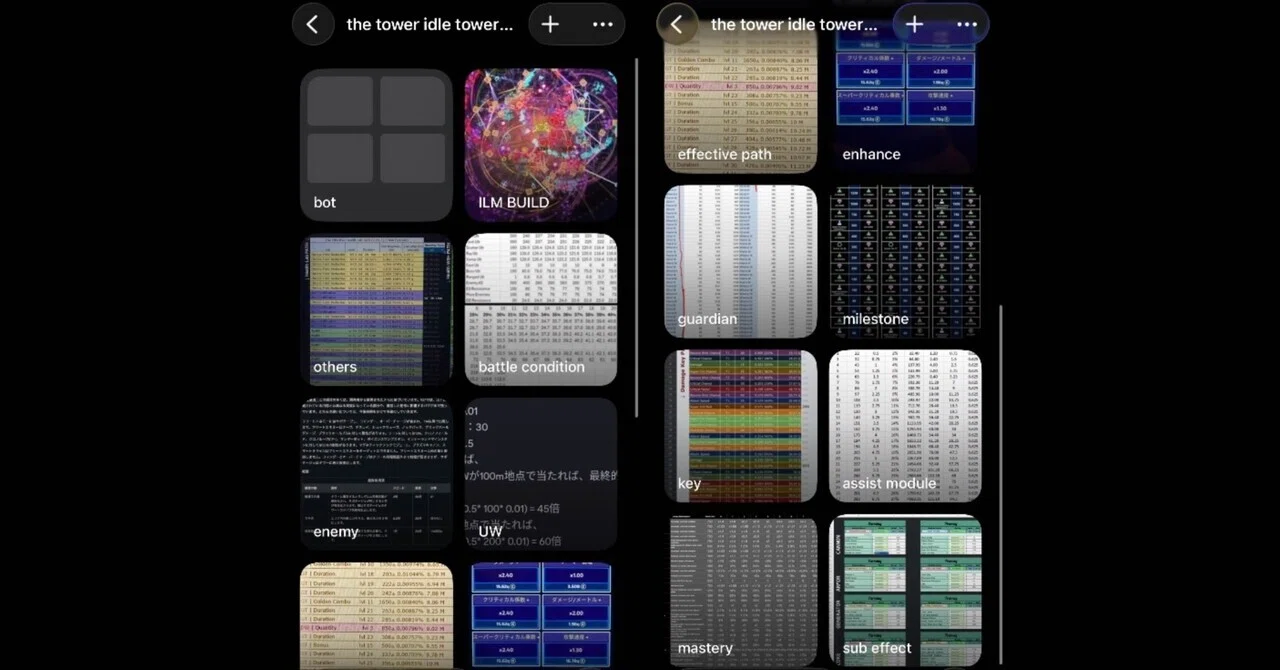Open the sub effect album
The height and width of the screenshot is (670, 1280).
(905, 590)
